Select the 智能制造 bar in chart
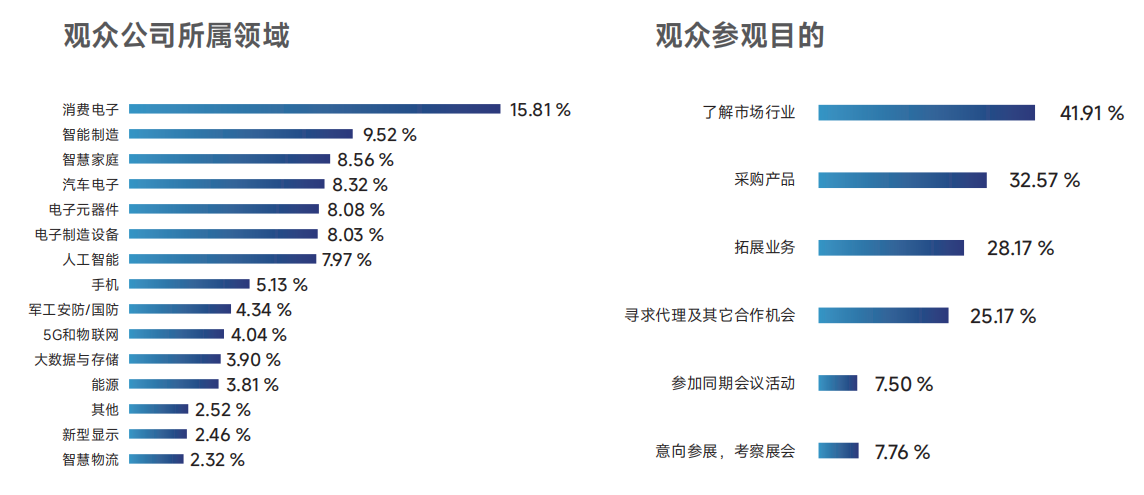 point(241,134)
